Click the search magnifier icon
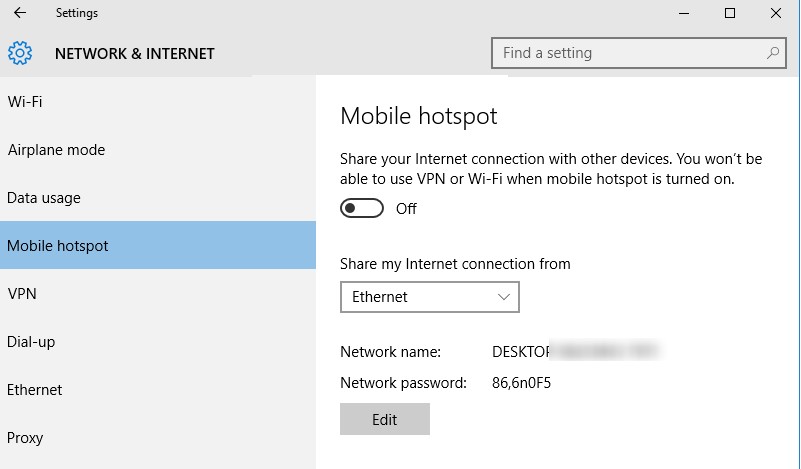Screen dimensions: 801x469 tap(773, 52)
